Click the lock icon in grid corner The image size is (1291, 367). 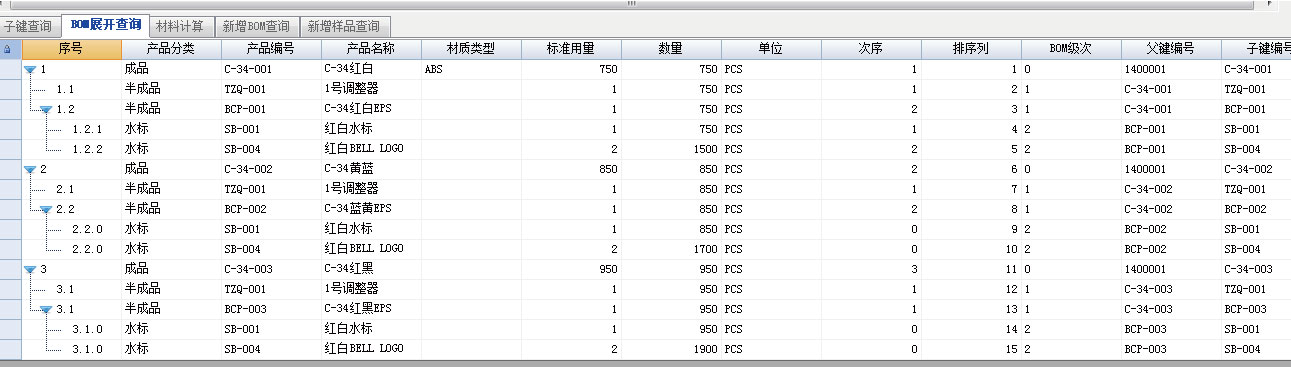click(x=8, y=49)
